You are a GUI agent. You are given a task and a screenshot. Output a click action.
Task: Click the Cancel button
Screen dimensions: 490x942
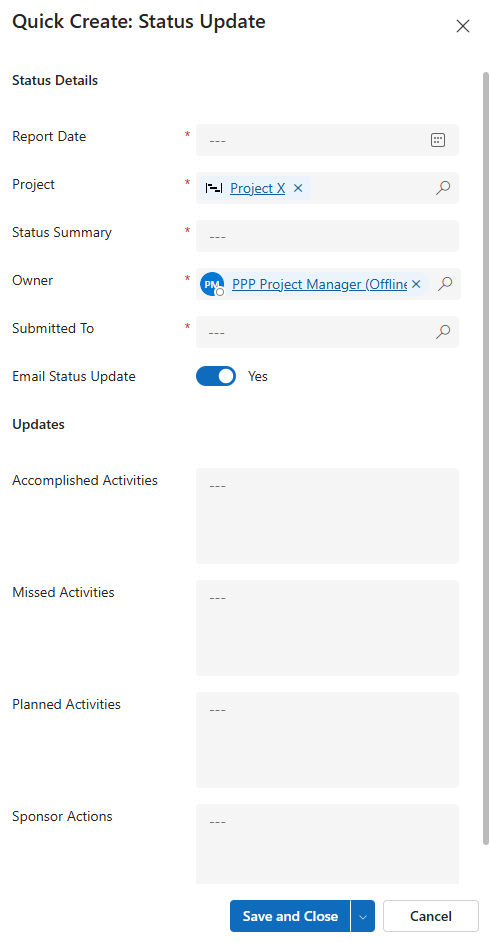[431, 916]
